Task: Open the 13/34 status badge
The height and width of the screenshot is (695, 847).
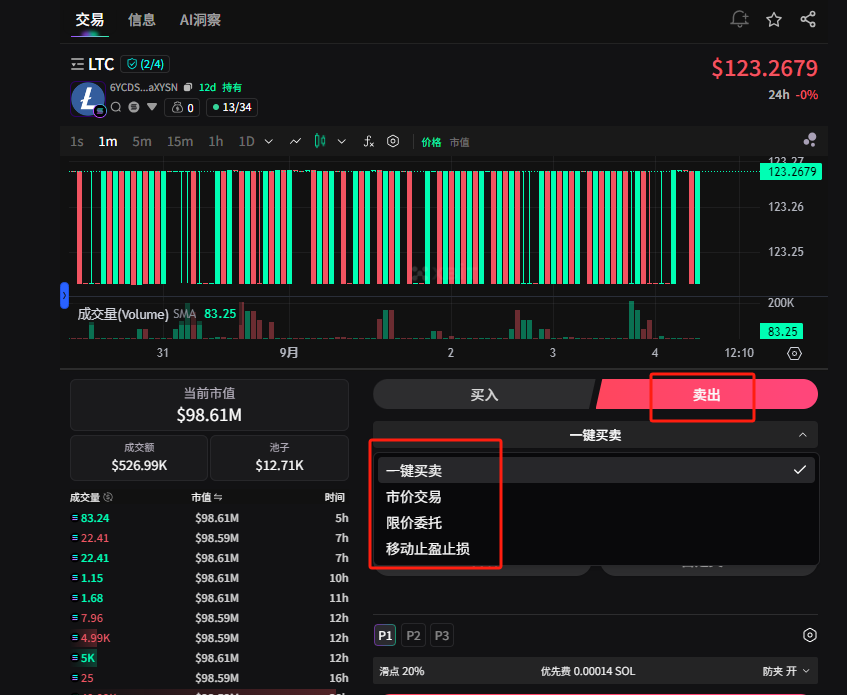Action: coord(232,107)
